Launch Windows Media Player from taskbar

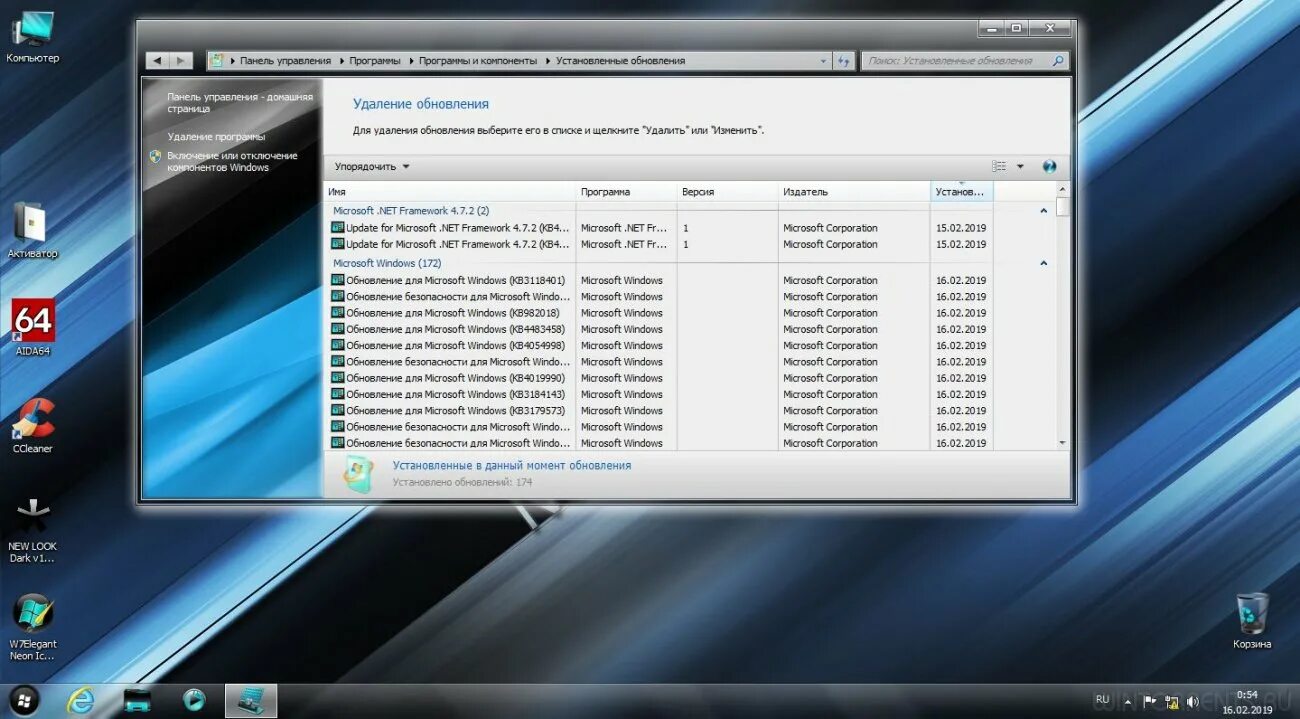194,700
